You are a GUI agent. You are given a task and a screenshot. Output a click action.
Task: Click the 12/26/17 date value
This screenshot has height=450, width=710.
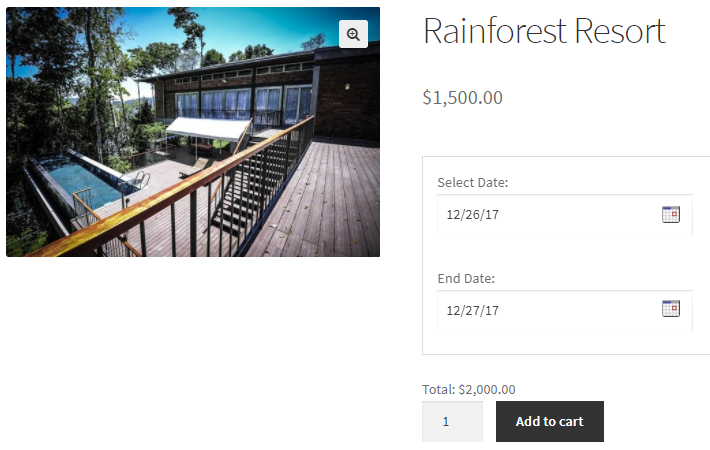(x=473, y=214)
